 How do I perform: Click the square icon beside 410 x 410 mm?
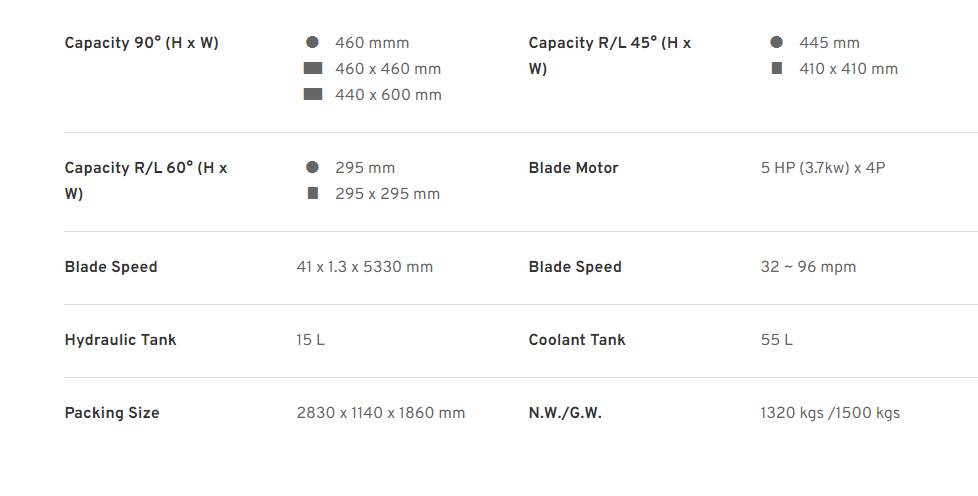[x=777, y=68]
